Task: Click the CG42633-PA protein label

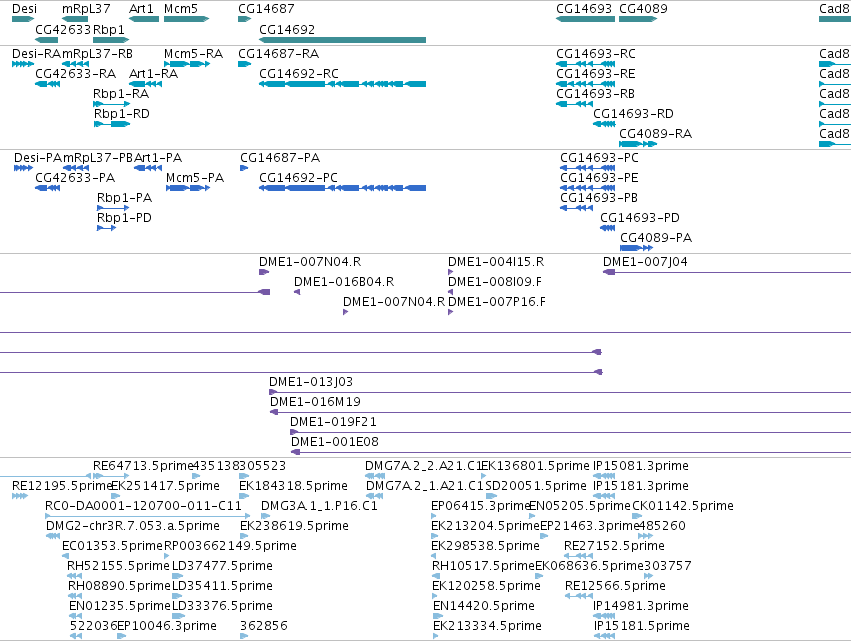Action: tap(75, 178)
